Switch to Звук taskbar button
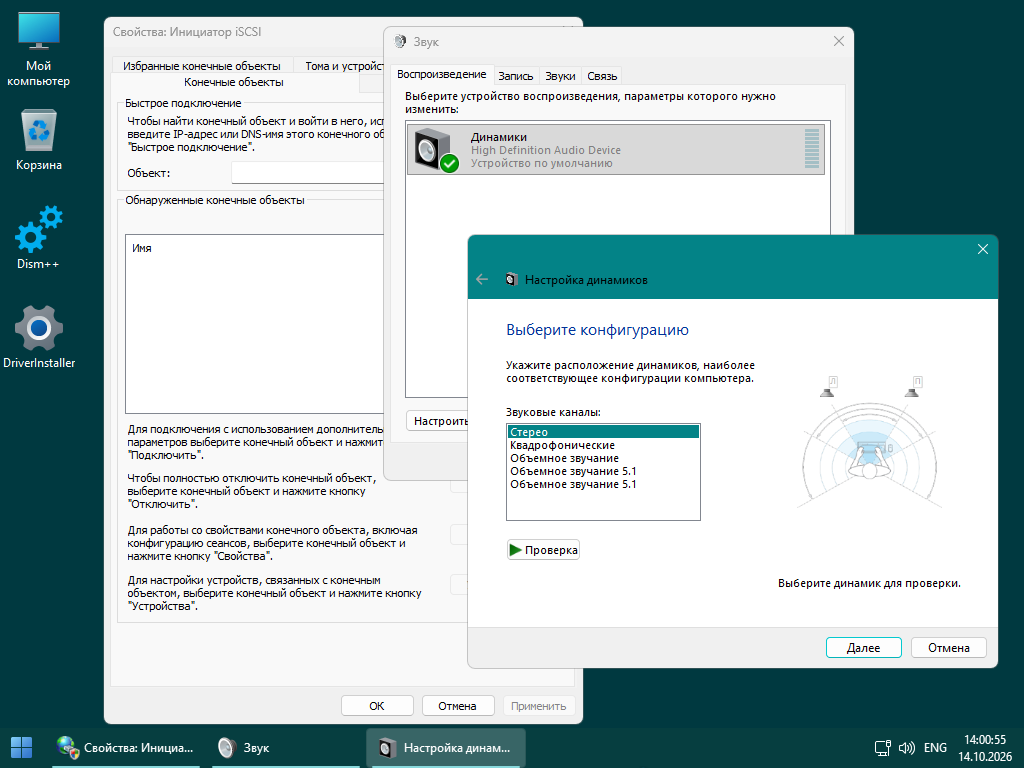The image size is (1024, 768). [286, 748]
